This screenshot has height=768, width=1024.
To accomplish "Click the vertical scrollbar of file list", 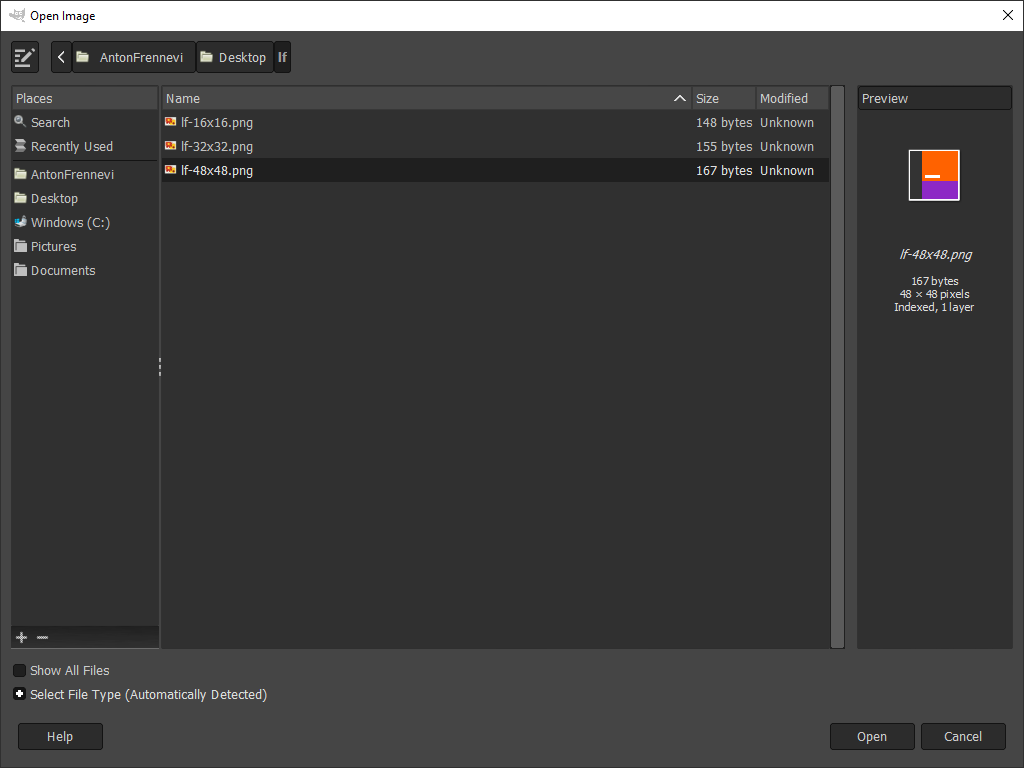I will pyautogui.click(x=837, y=367).
